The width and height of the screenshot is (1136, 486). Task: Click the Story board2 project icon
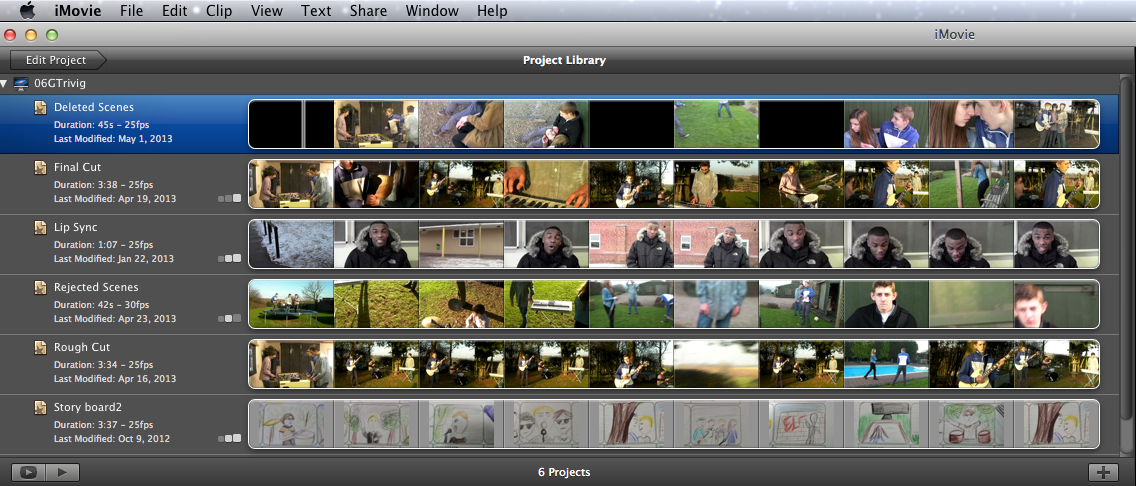(x=41, y=409)
